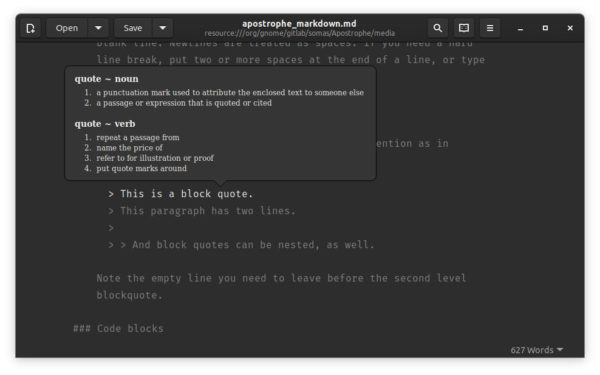Expand the 627 Words statistics dropdown
The height and width of the screenshot is (375, 600).
[x=536, y=350]
